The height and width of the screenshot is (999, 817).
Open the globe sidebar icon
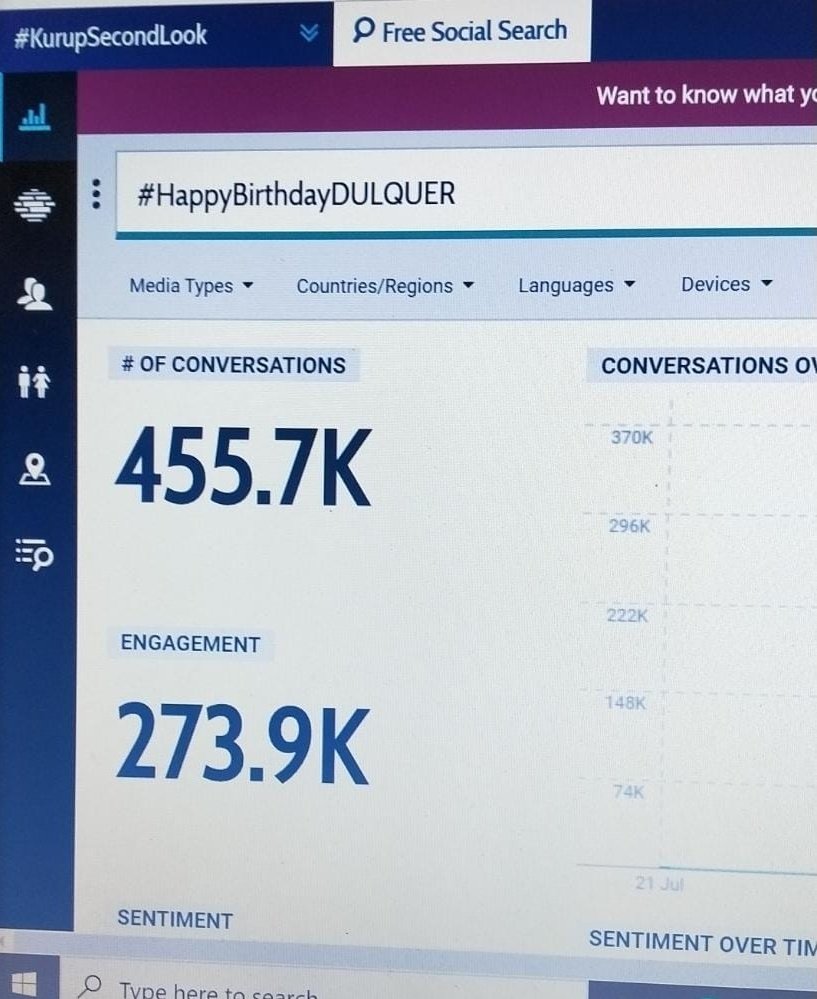pyautogui.click(x=34, y=205)
